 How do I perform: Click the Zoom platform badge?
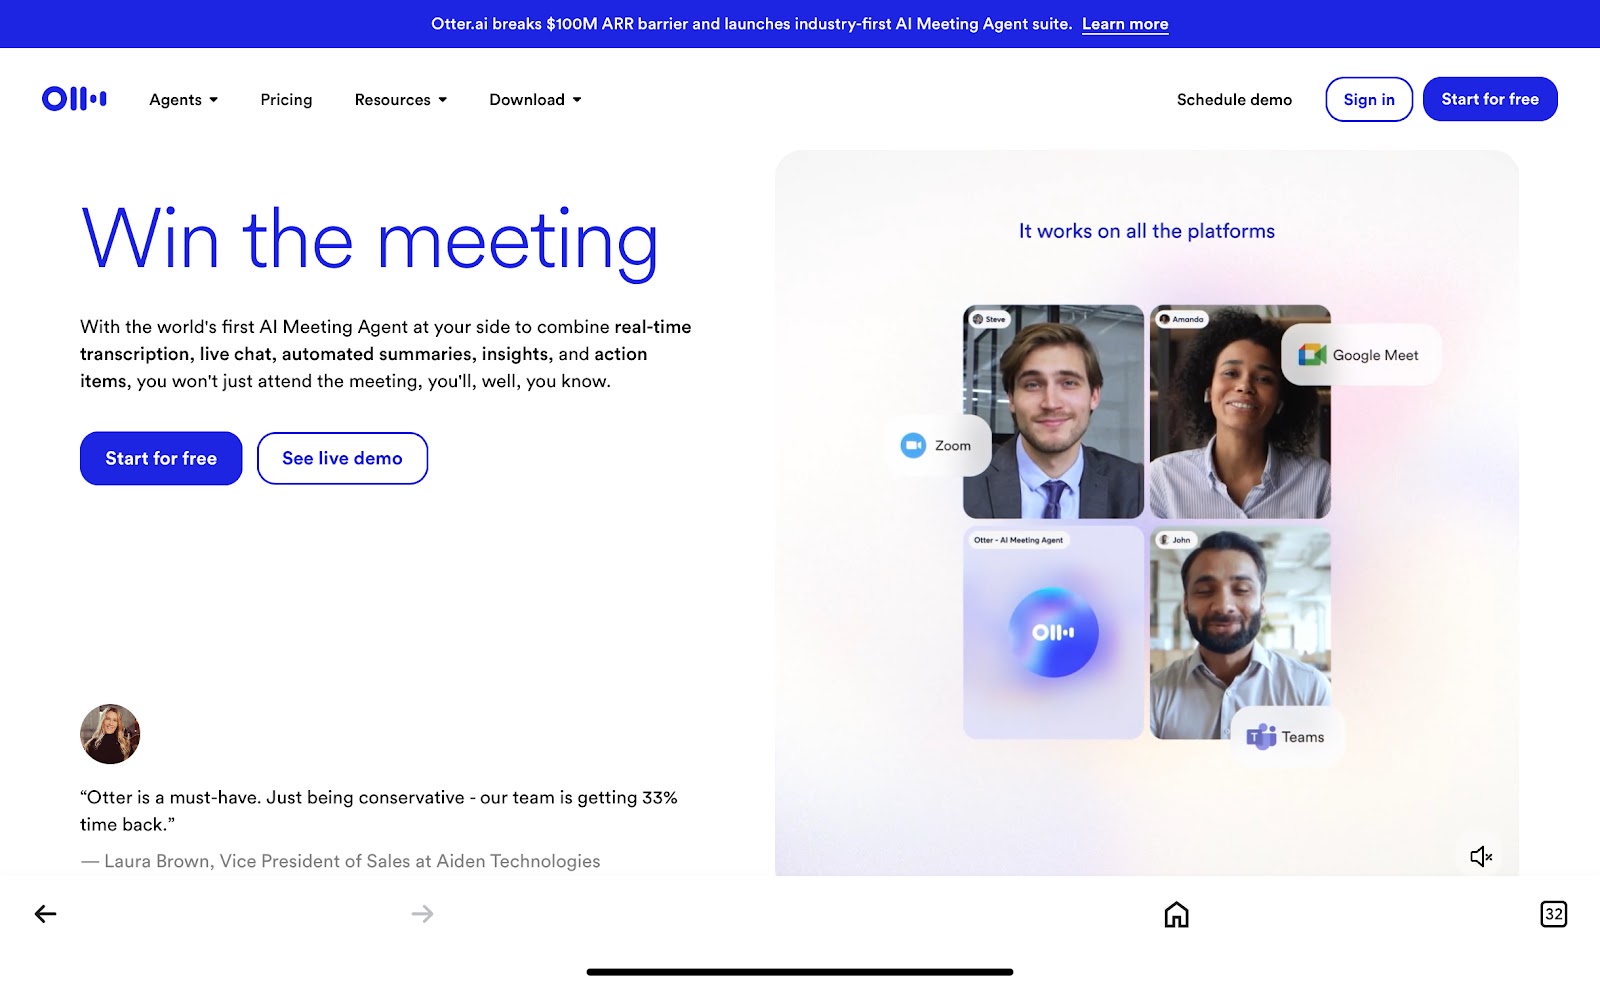tap(937, 446)
